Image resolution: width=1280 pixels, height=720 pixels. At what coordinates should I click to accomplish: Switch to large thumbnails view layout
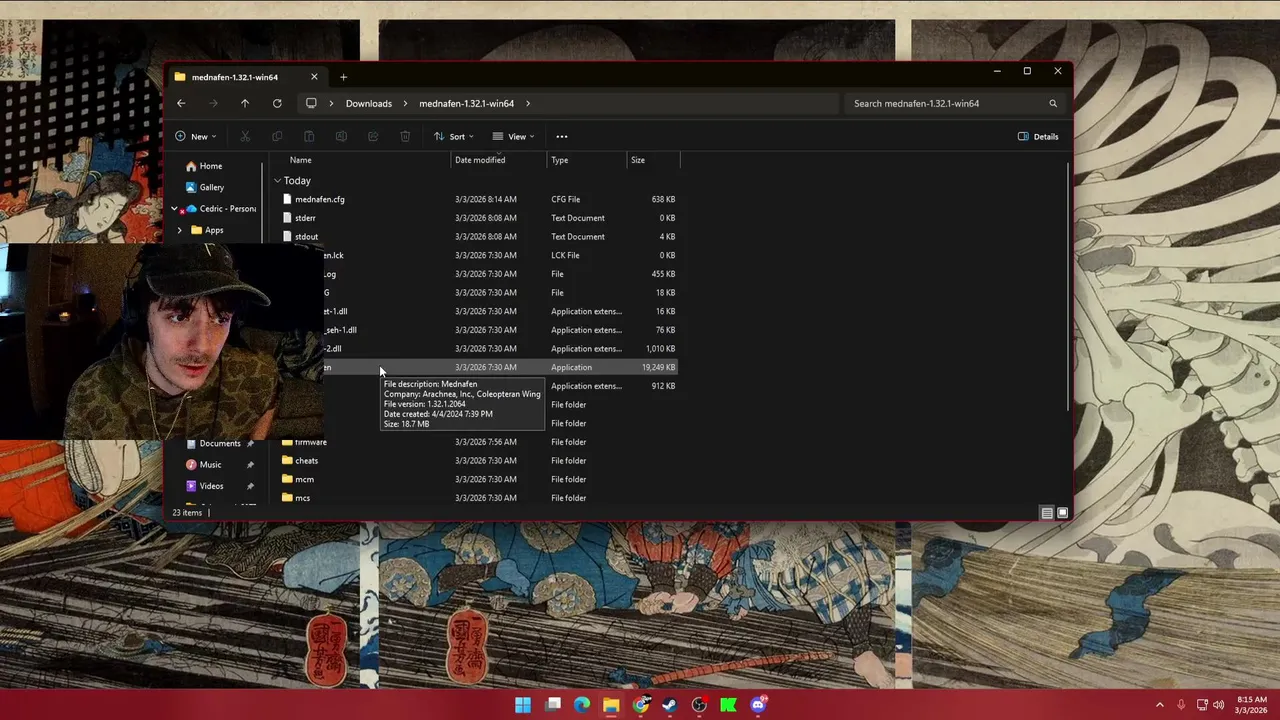click(1062, 513)
